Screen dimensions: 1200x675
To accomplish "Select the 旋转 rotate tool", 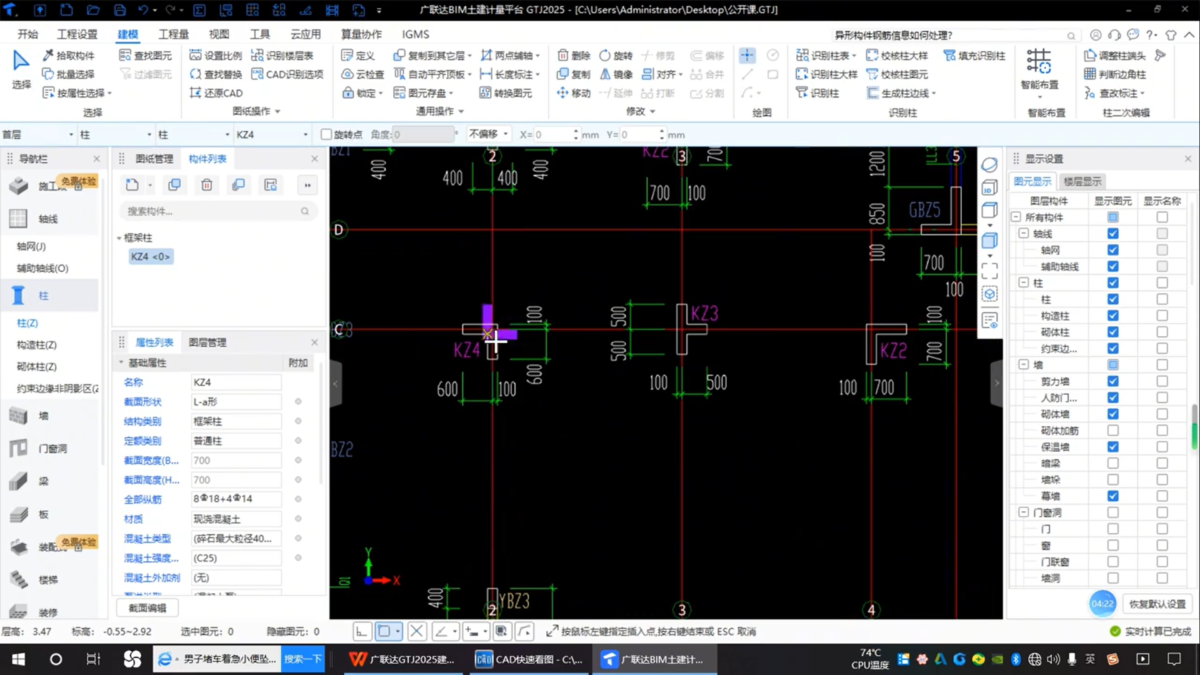I will (x=615, y=56).
